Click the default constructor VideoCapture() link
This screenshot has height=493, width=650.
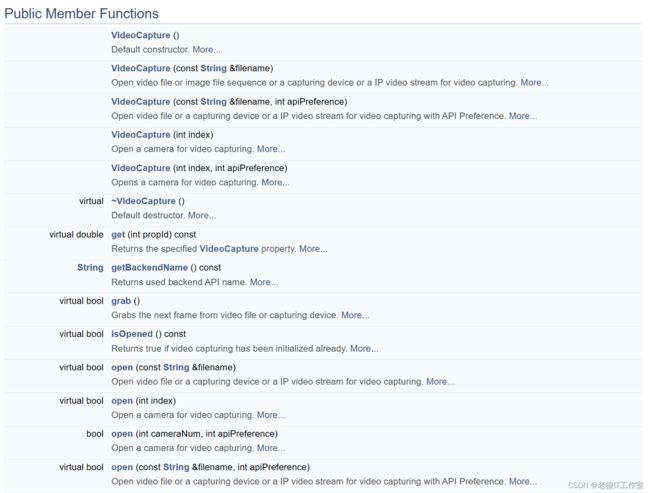tap(140, 35)
